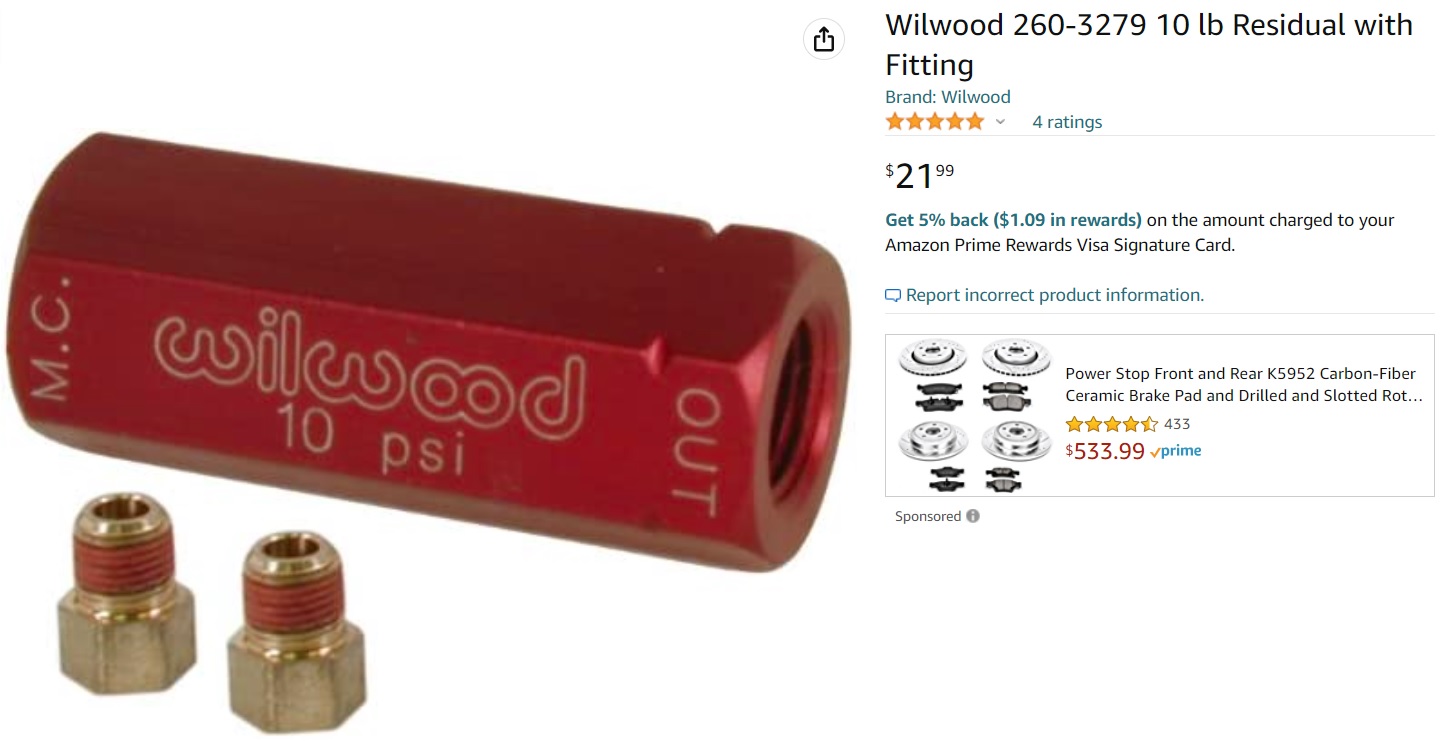Image resolution: width=1450 pixels, height=744 pixels.
Task: Click the prime badge icon
Action: pyautogui.click(x=1176, y=451)
